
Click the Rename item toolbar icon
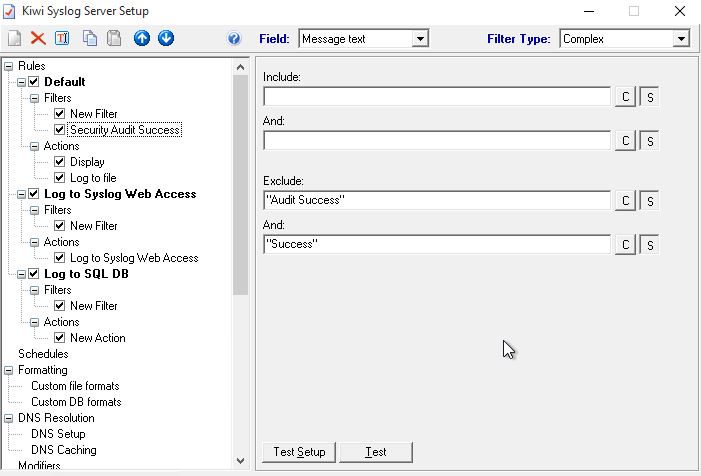tap(62, 38)
